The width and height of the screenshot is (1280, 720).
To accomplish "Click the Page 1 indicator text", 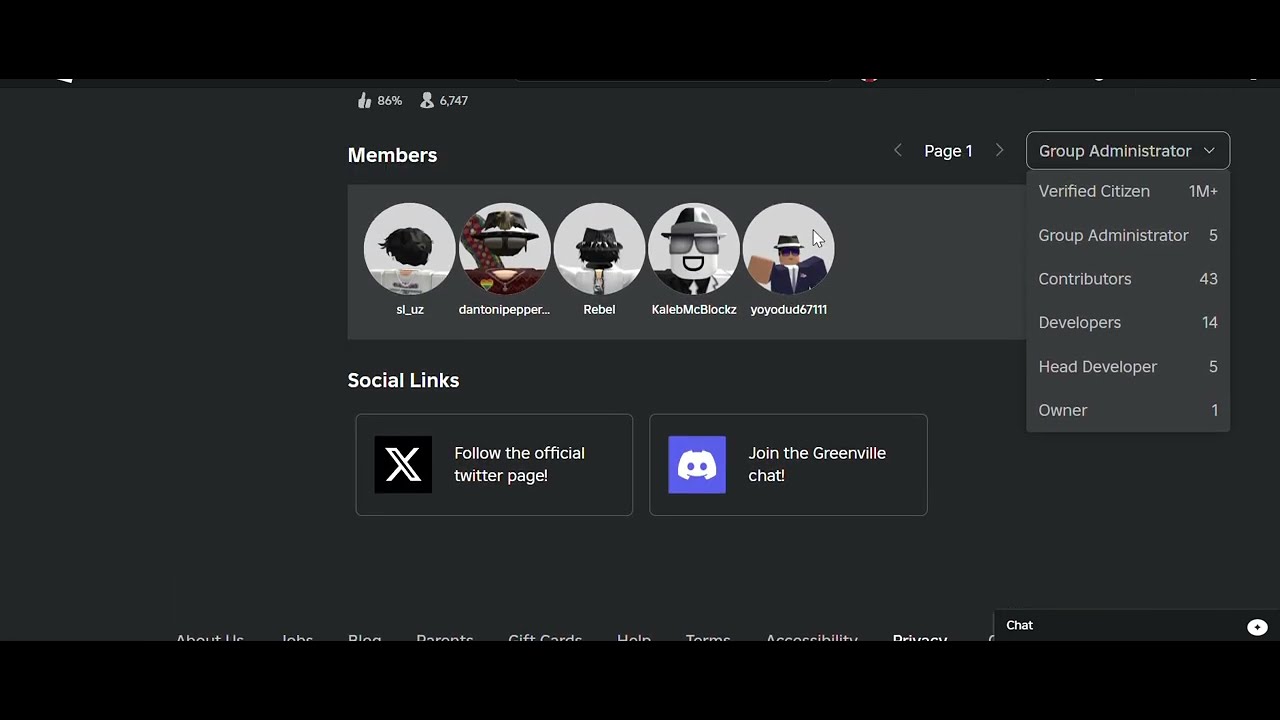I will 948,151.
